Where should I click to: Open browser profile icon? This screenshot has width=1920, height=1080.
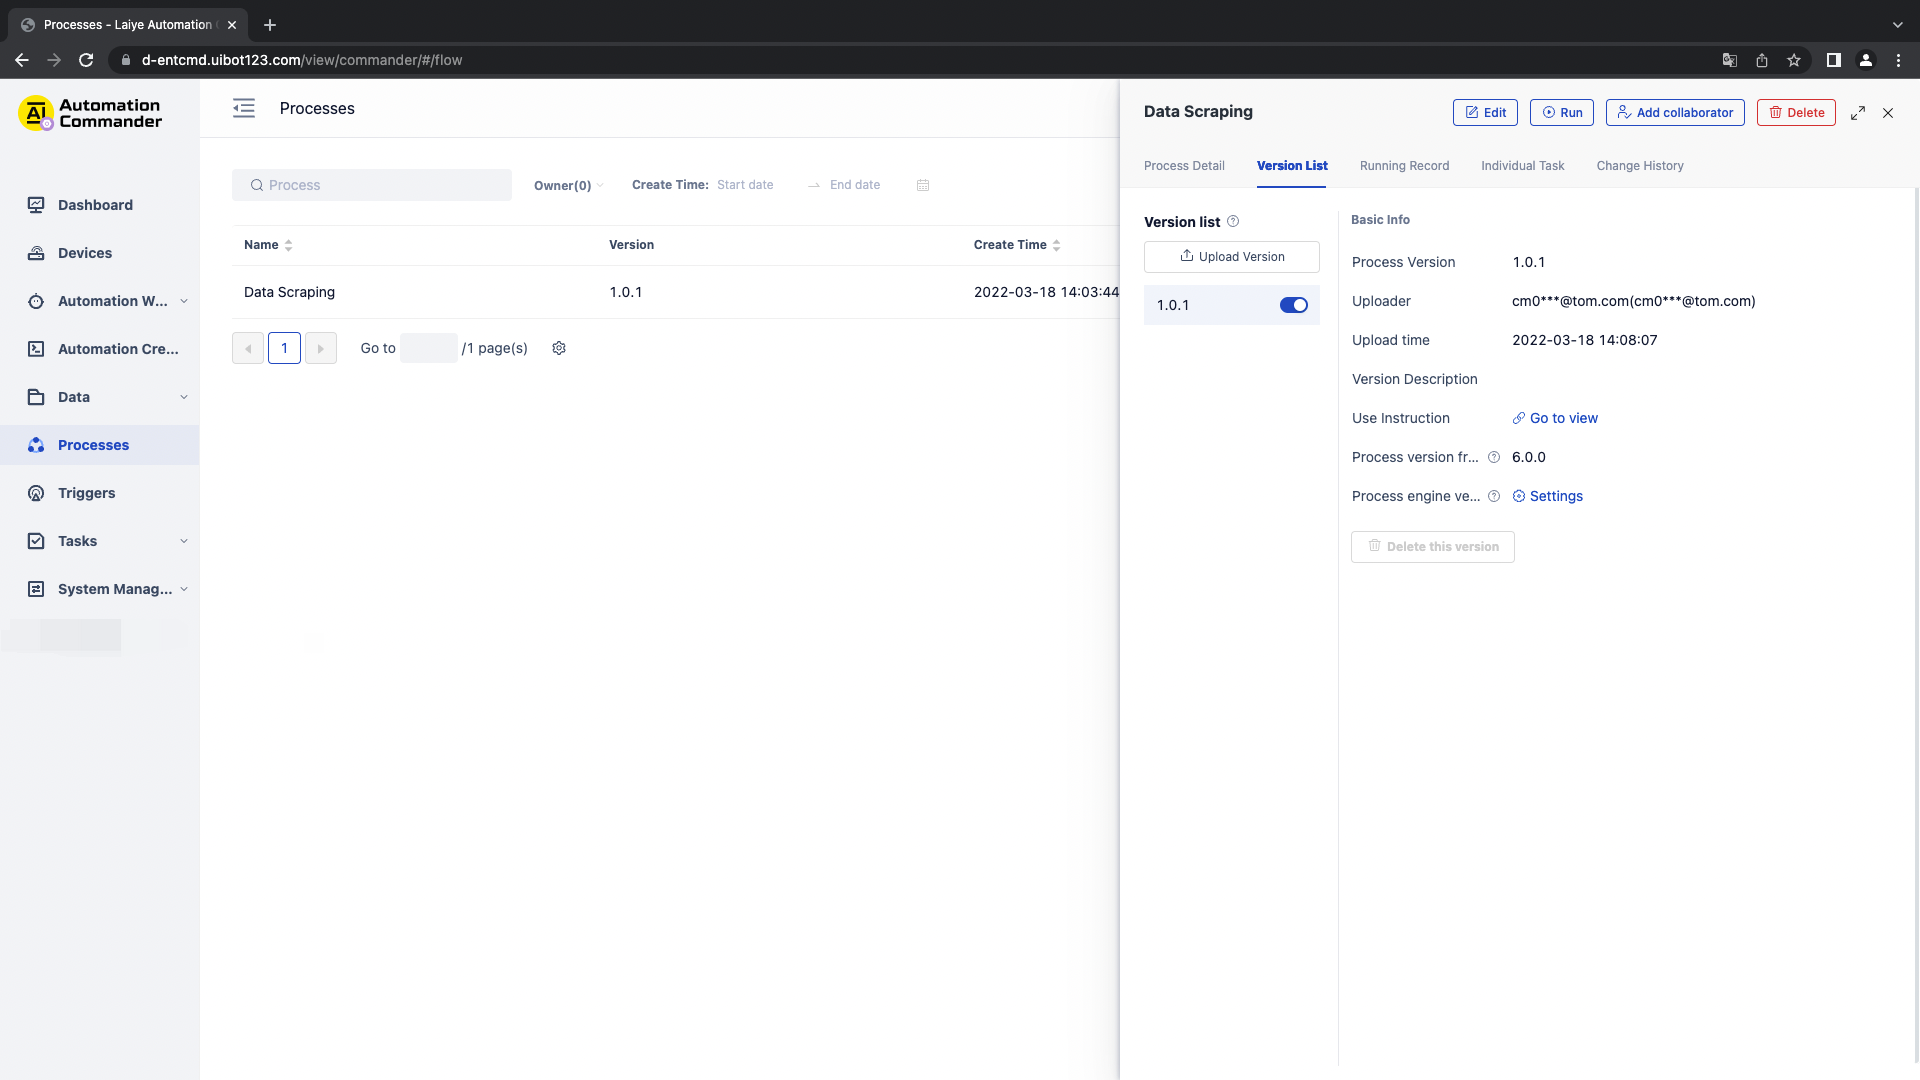coord(1866,60)
